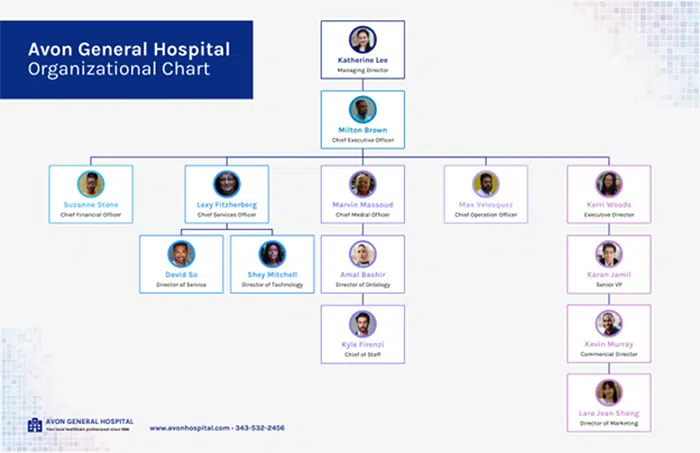Click the Director of Technology title text
The image size is (700, 453).
[x=272, y=284]
